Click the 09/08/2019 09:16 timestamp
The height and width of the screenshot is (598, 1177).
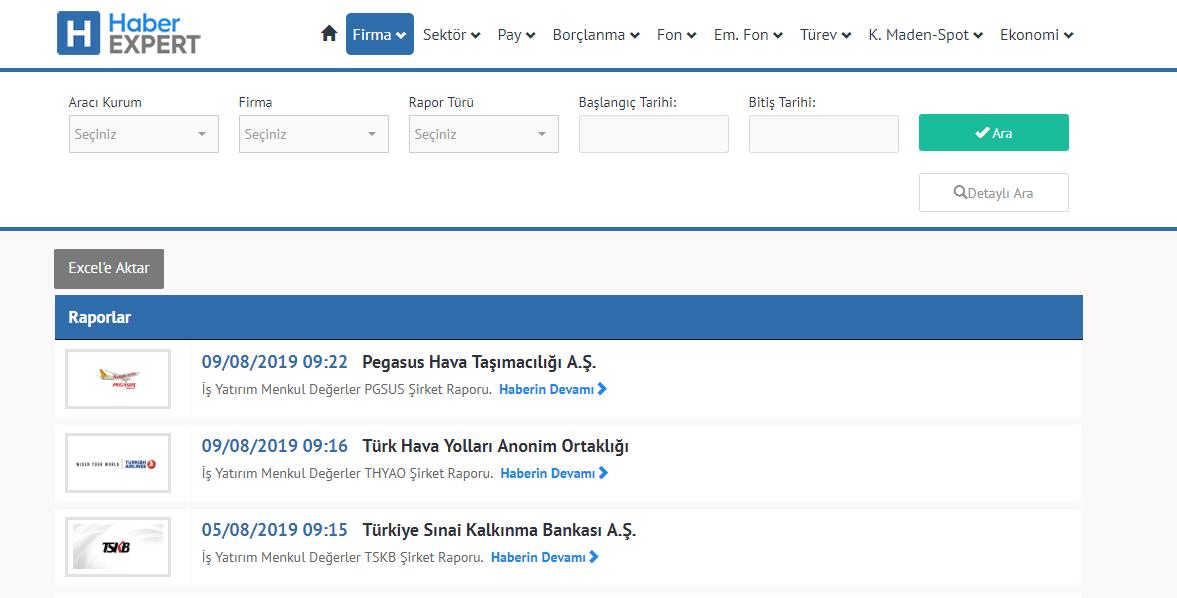pos(275,446)
